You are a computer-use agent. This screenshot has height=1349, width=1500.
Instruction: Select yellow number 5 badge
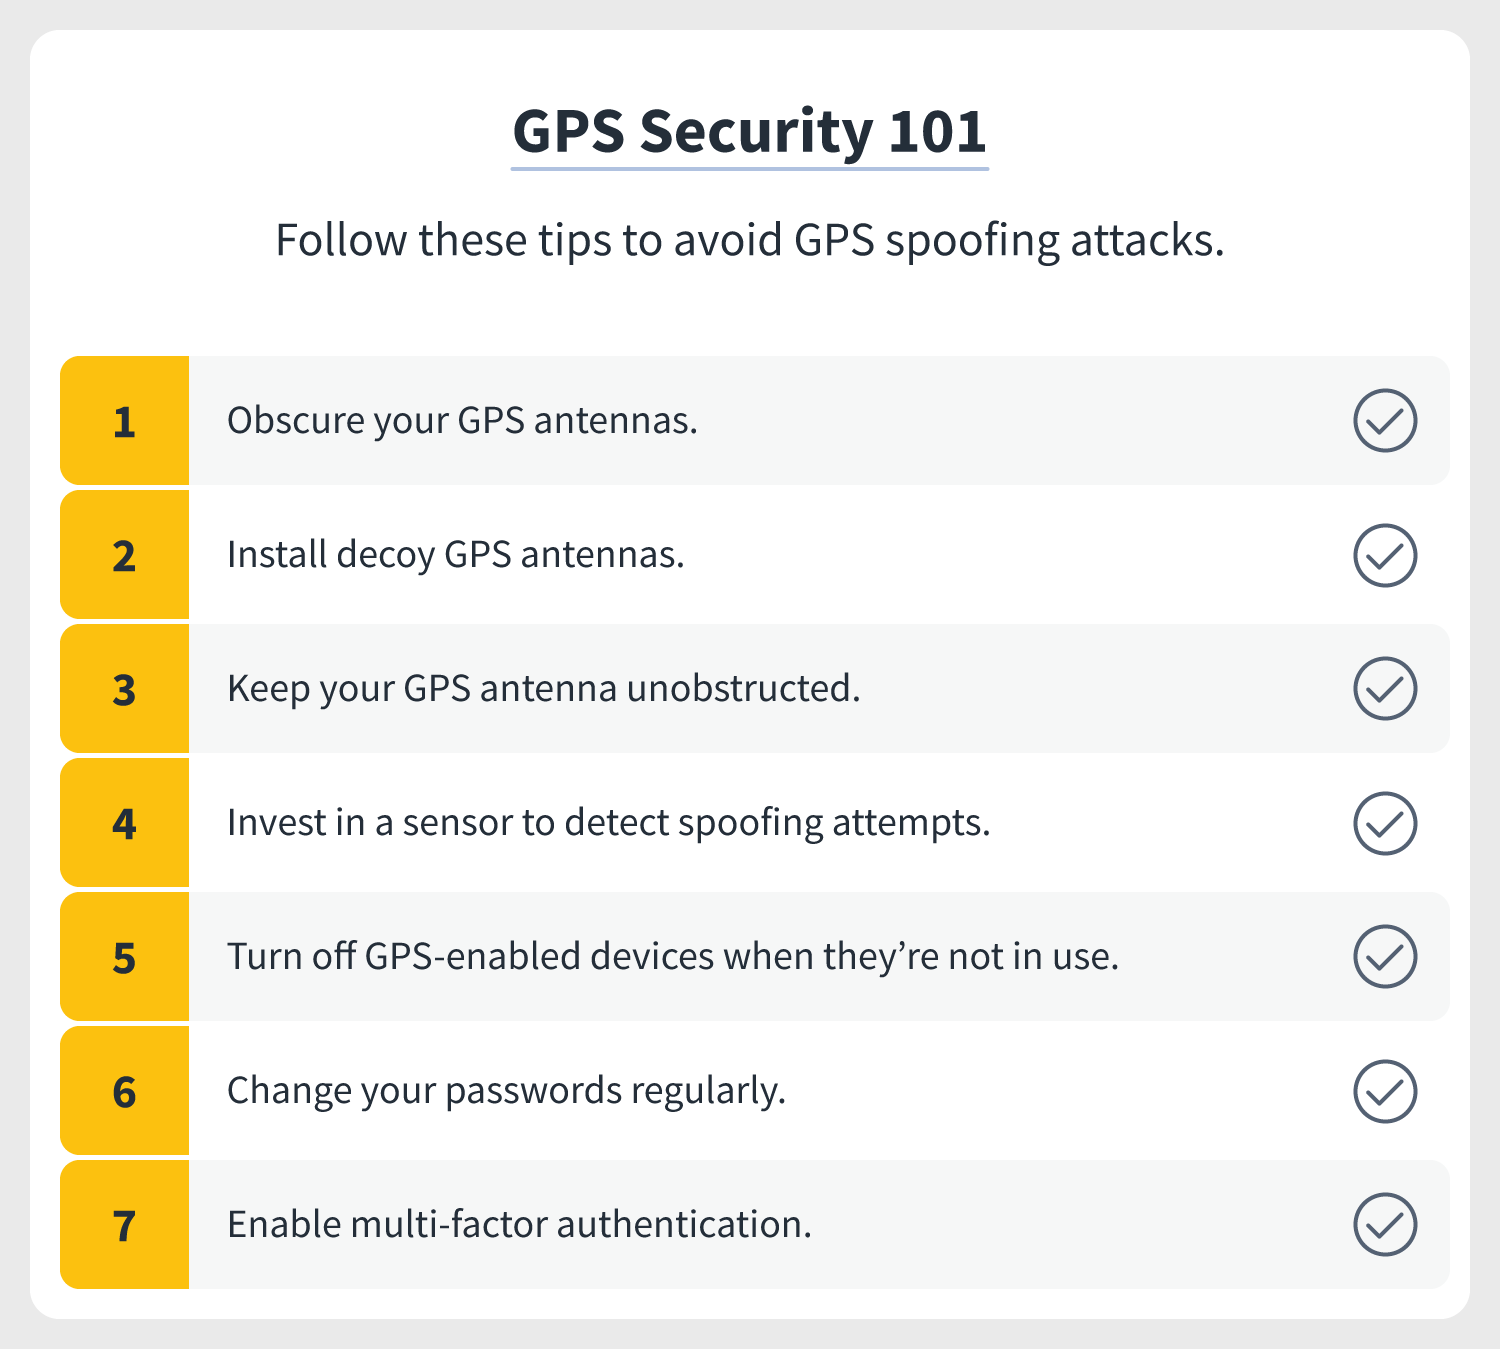pos(125,957)
